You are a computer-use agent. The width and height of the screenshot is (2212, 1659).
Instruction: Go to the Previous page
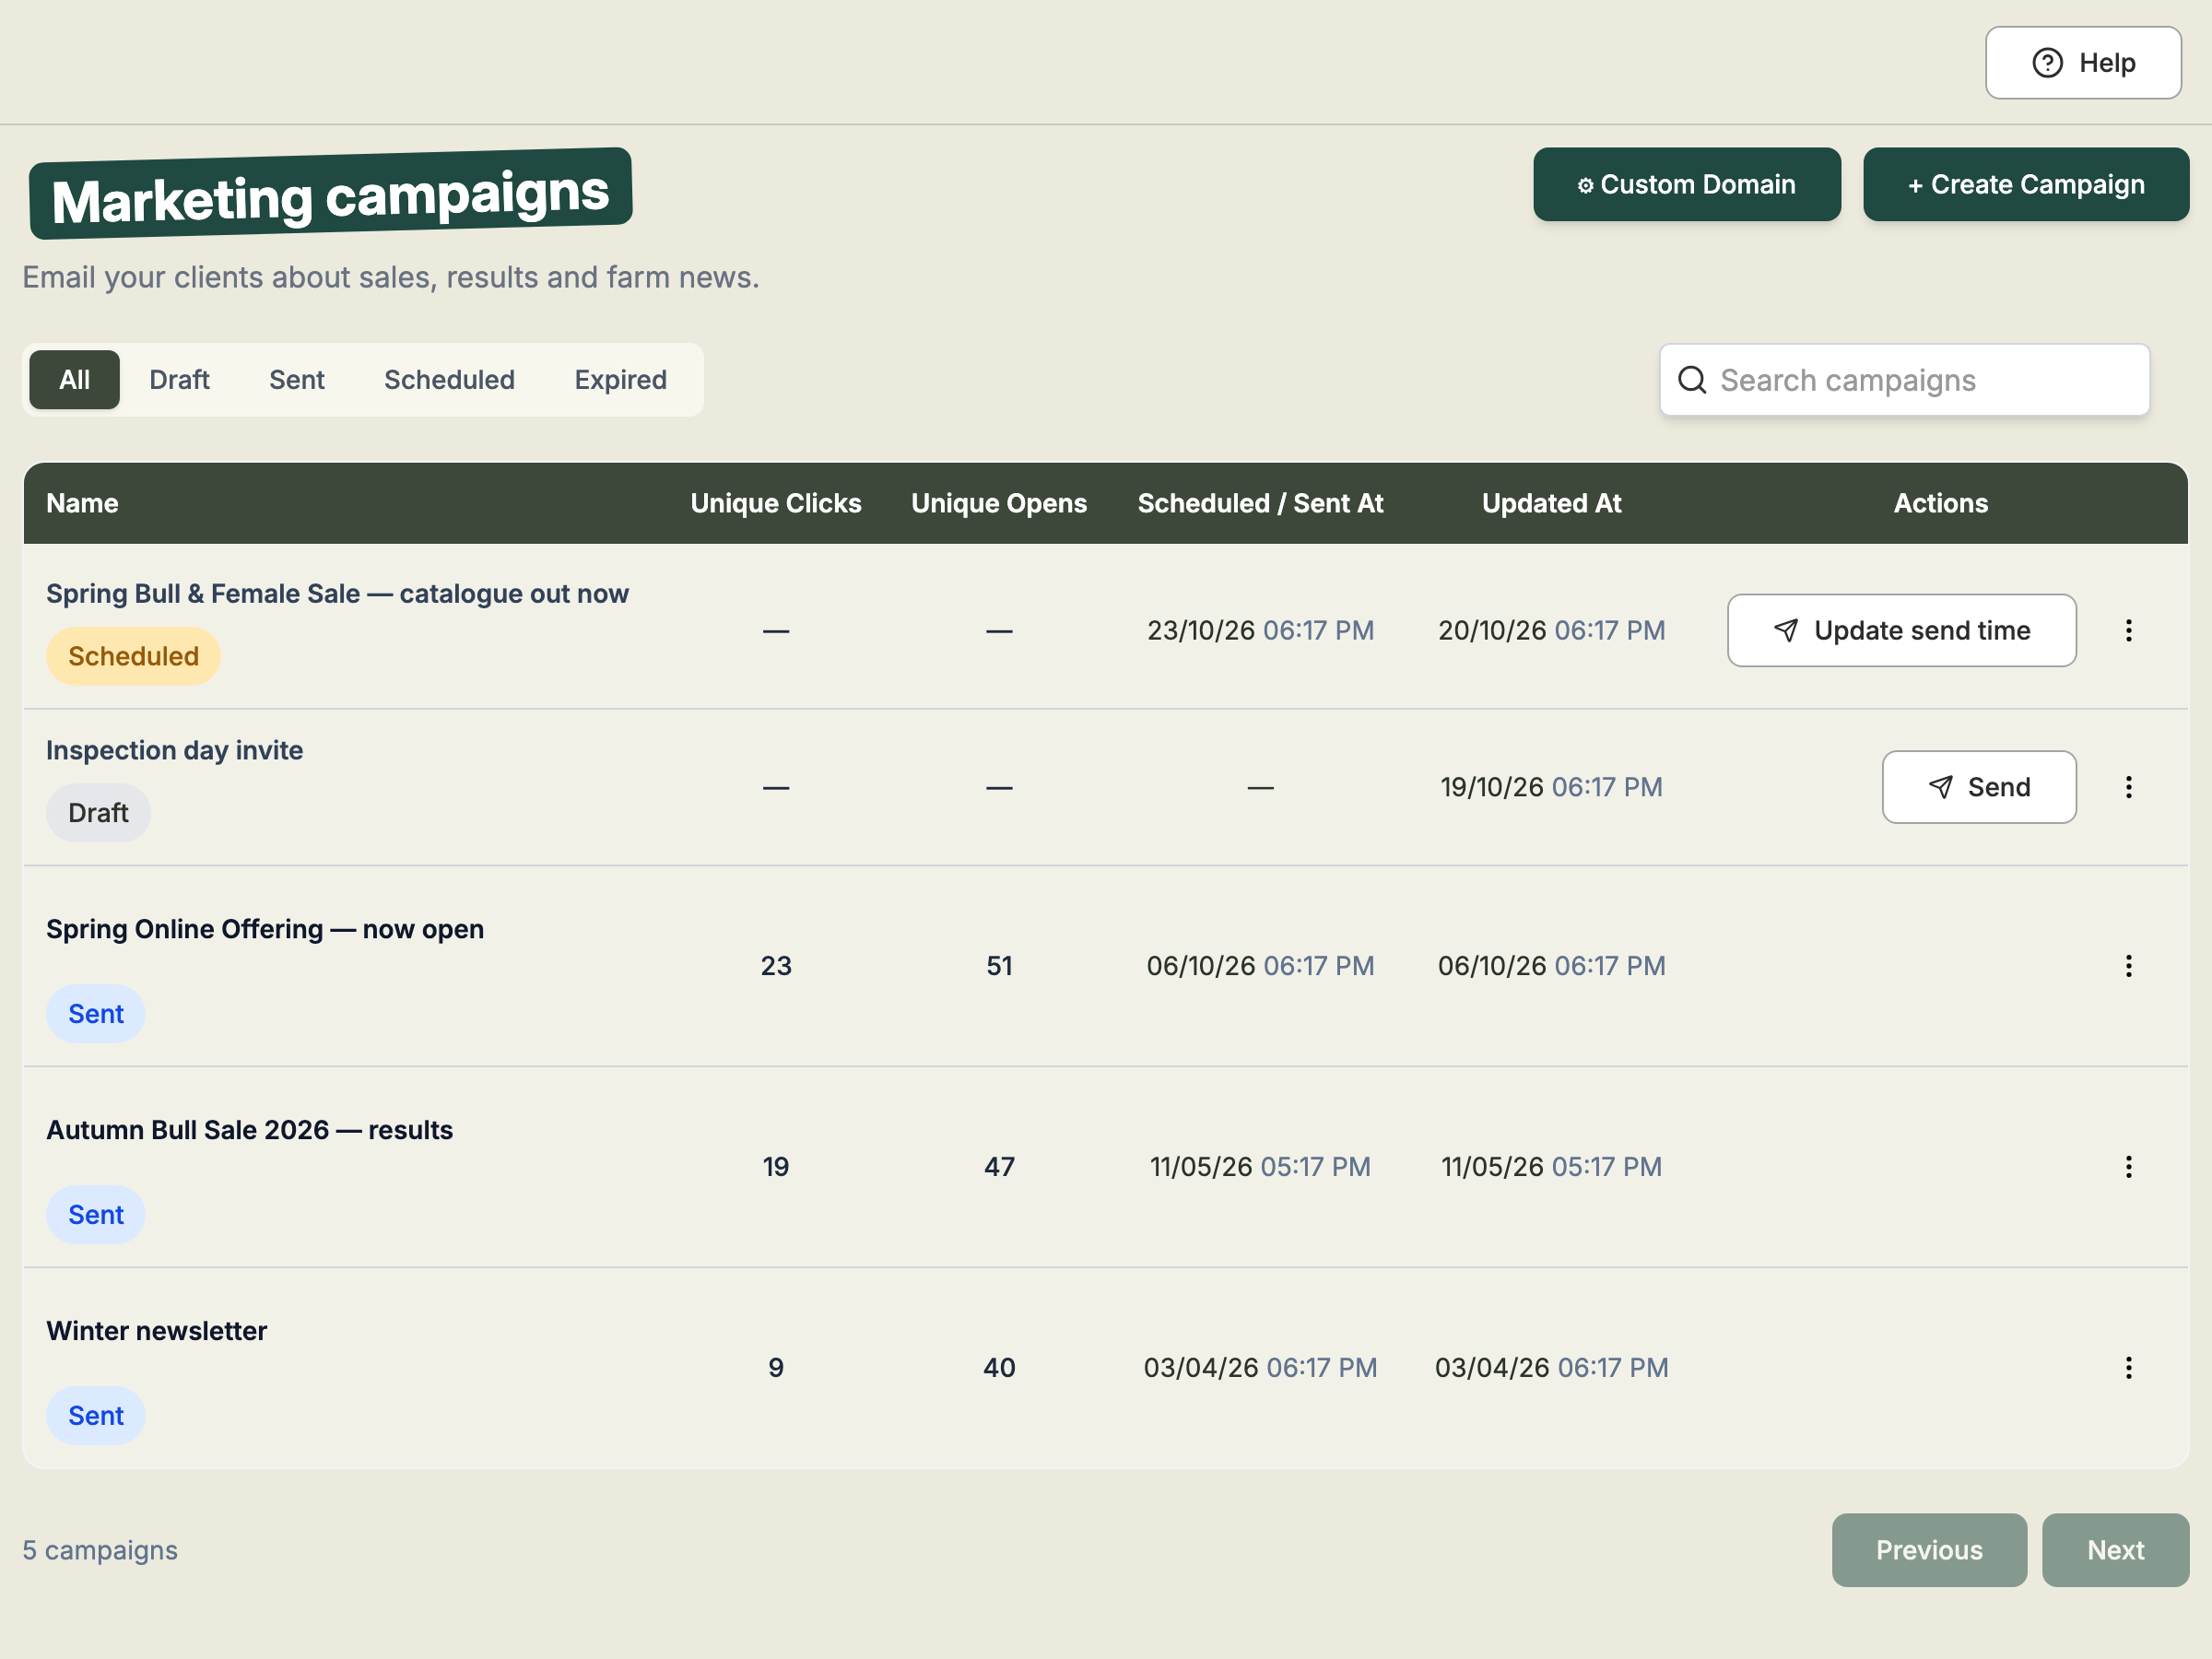1929,1550
